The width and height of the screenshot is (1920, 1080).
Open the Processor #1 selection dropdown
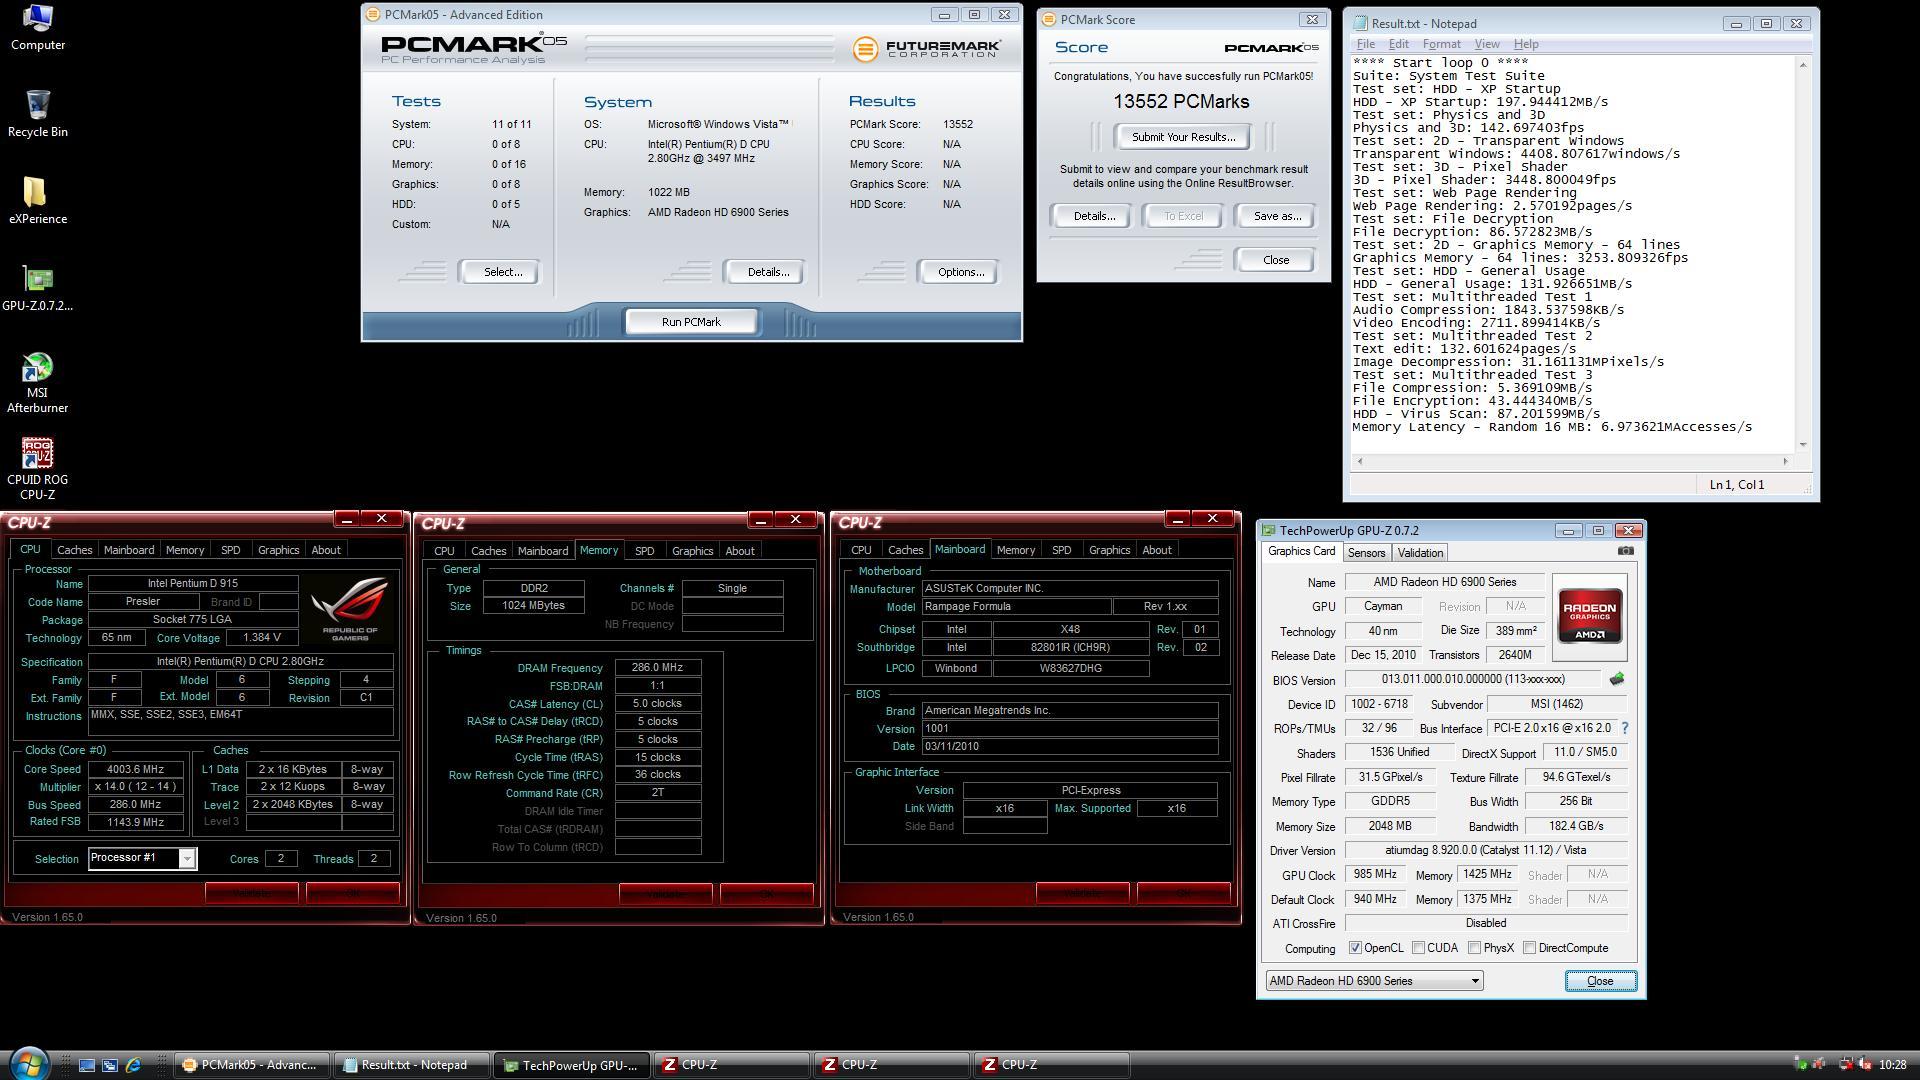142,858
